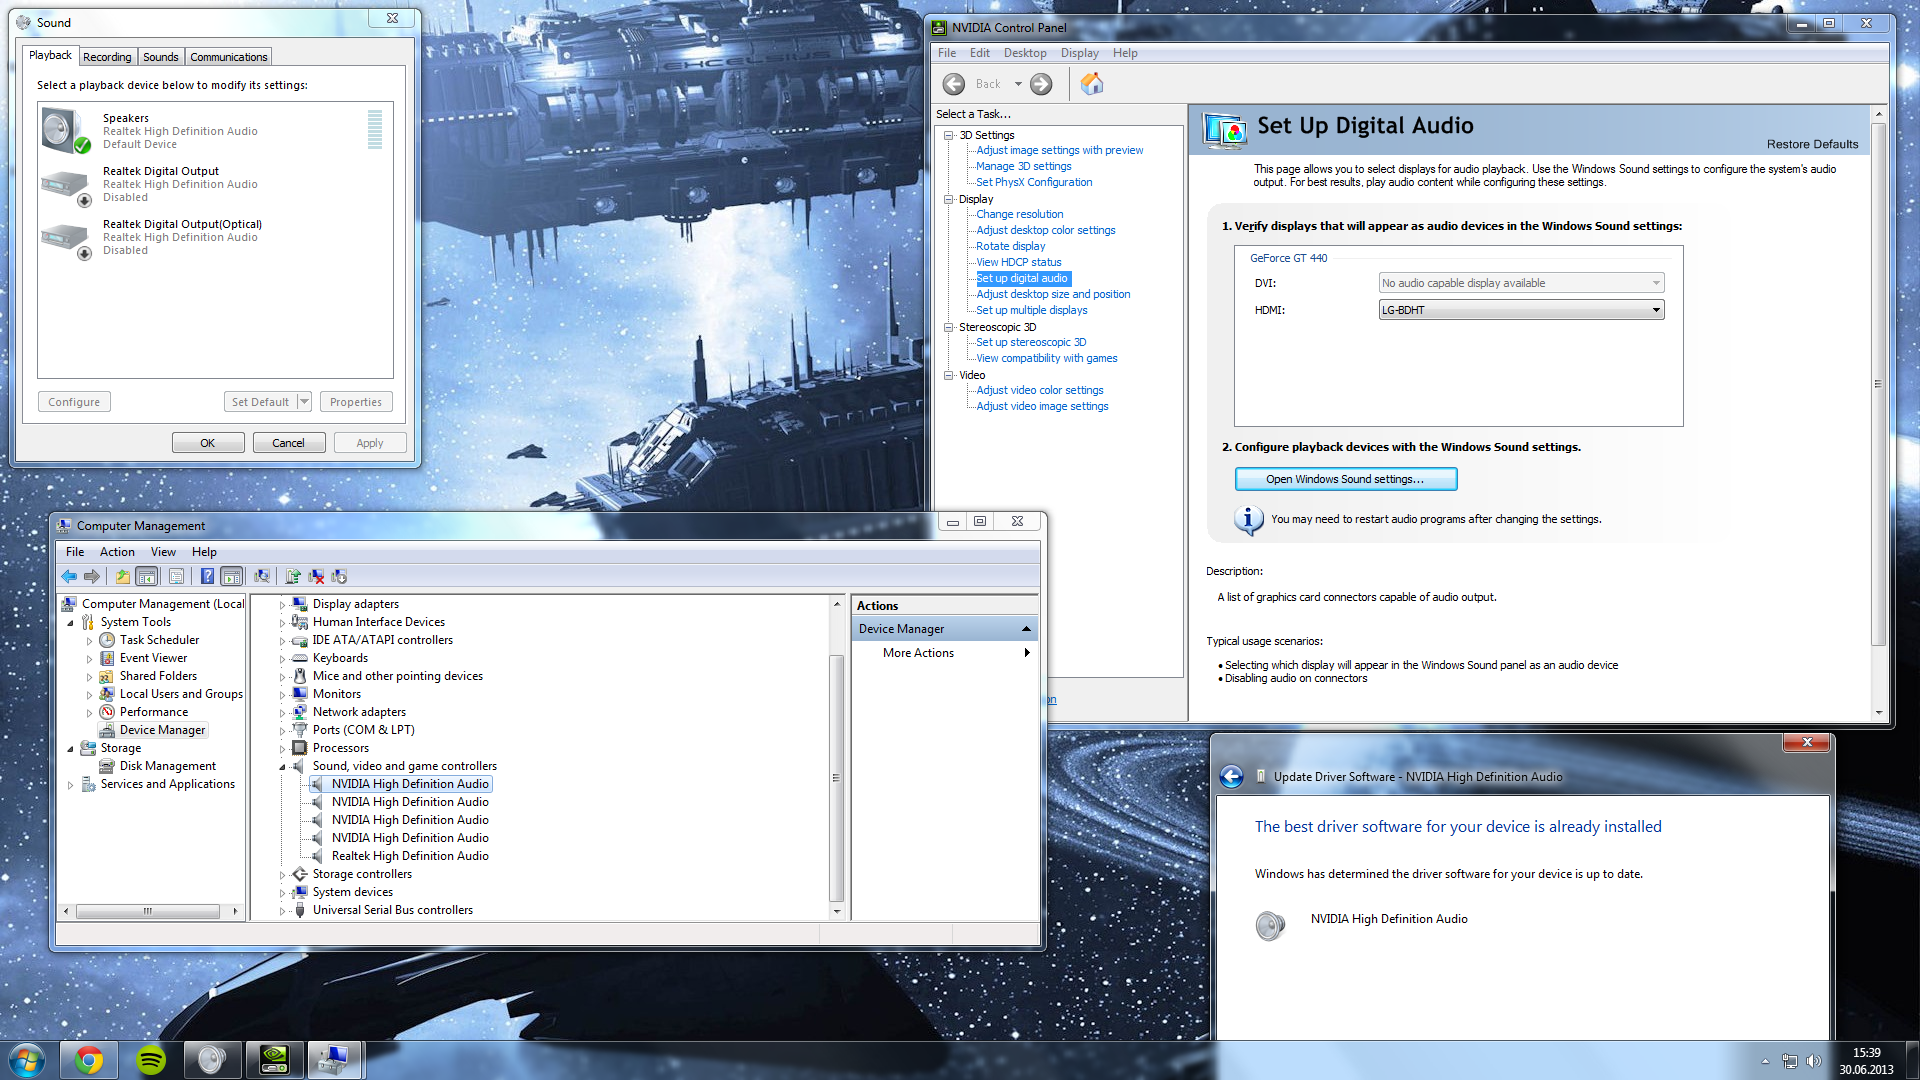
Task: Click Open Windows Sound settings button
Action: pyautogui.click(x=1345, y=479)
